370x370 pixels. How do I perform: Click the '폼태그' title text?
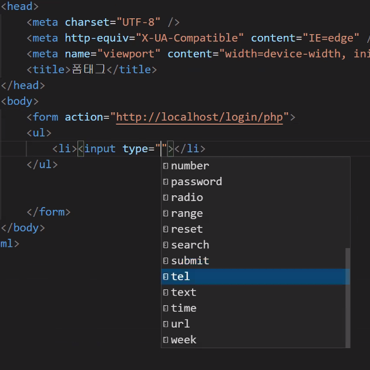click(x=89, y=70)
